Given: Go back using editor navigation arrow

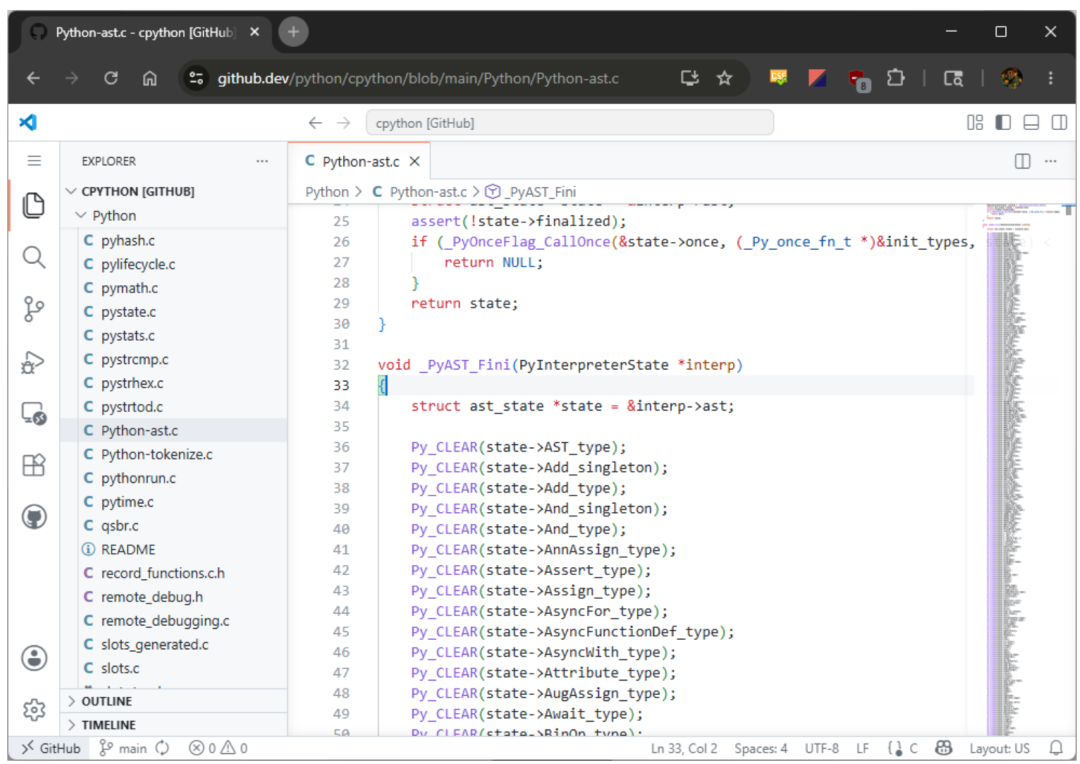Looking at the screenshot, I should point(315,123).
